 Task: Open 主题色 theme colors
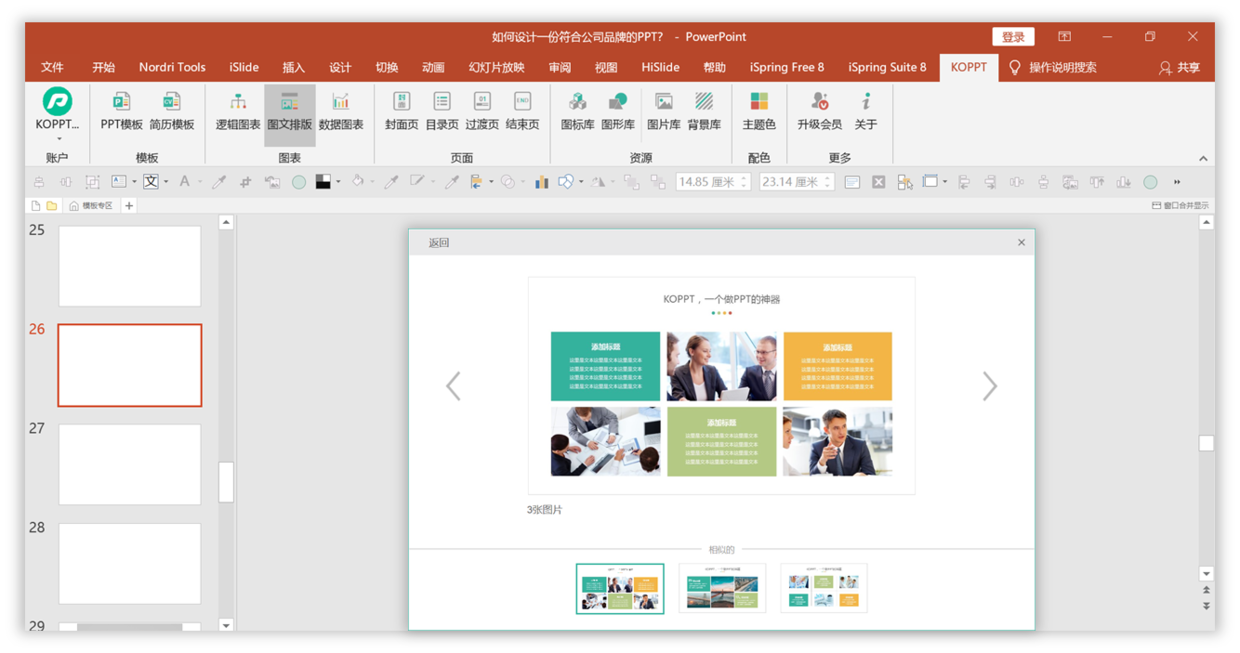(x=759, y=110)
